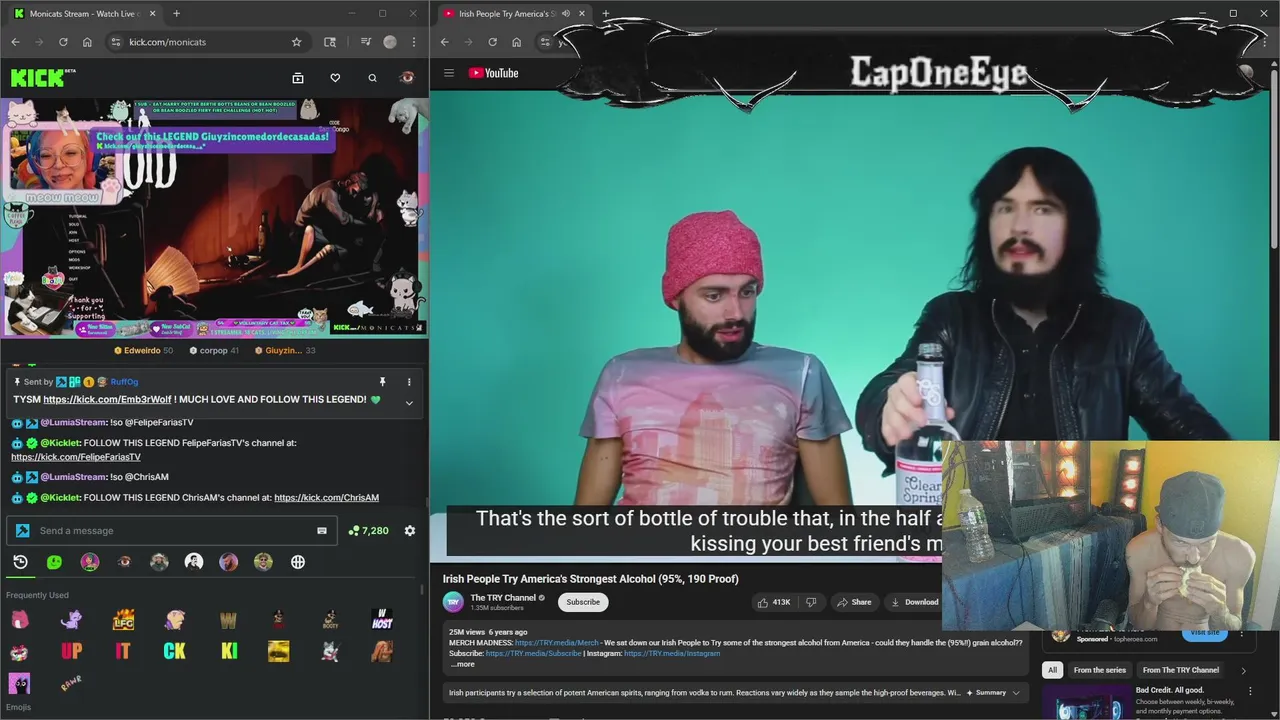Insert the cyan CK emote

coord(174,651)
